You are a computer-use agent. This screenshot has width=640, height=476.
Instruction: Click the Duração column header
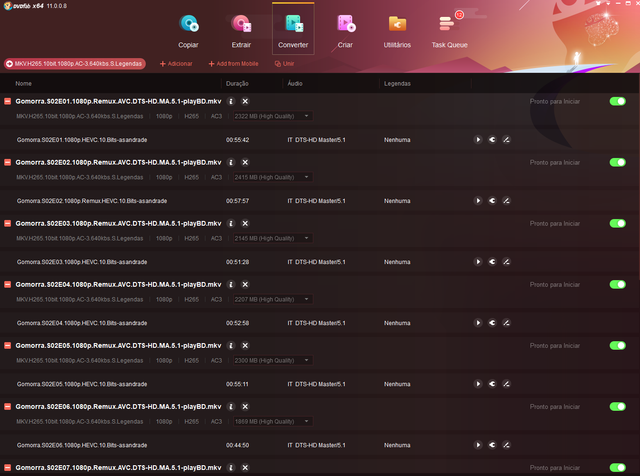coord(237,83)
